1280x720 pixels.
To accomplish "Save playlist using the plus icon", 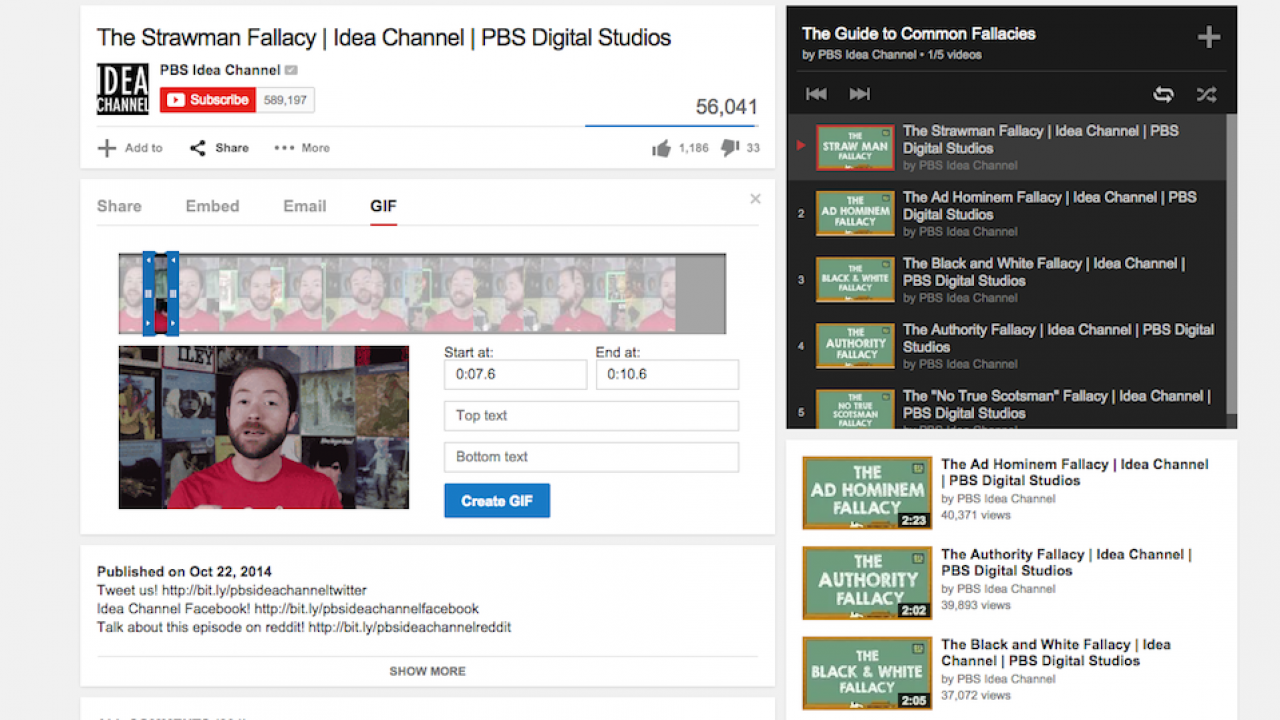I will [1208, 38].
